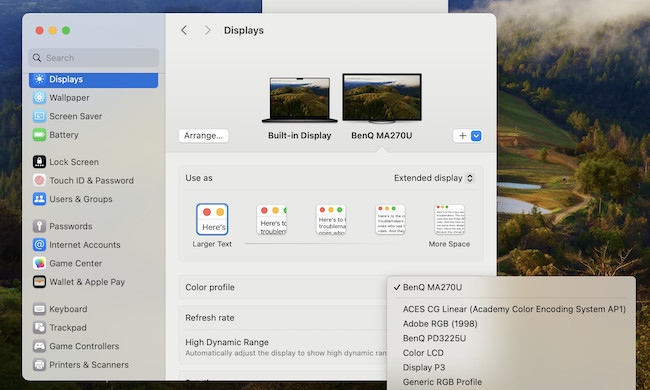Select the Built-in Display thumbnail
Viewport: 650px width, 390px height.
click(299, 100)
